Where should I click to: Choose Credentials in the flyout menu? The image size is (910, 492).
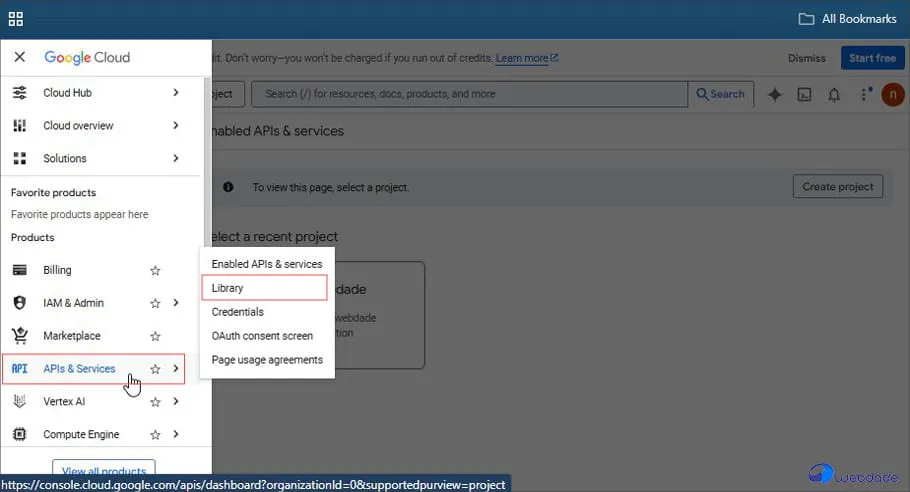click(238, 312)
